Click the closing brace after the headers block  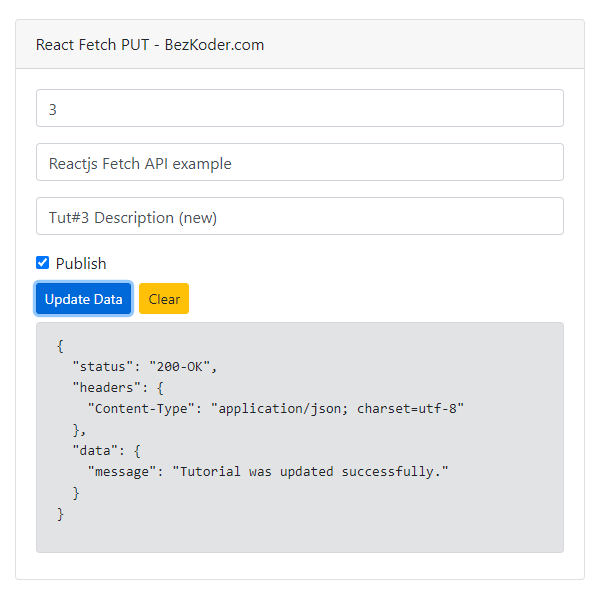pyautogui.click(x=78, y=429)
